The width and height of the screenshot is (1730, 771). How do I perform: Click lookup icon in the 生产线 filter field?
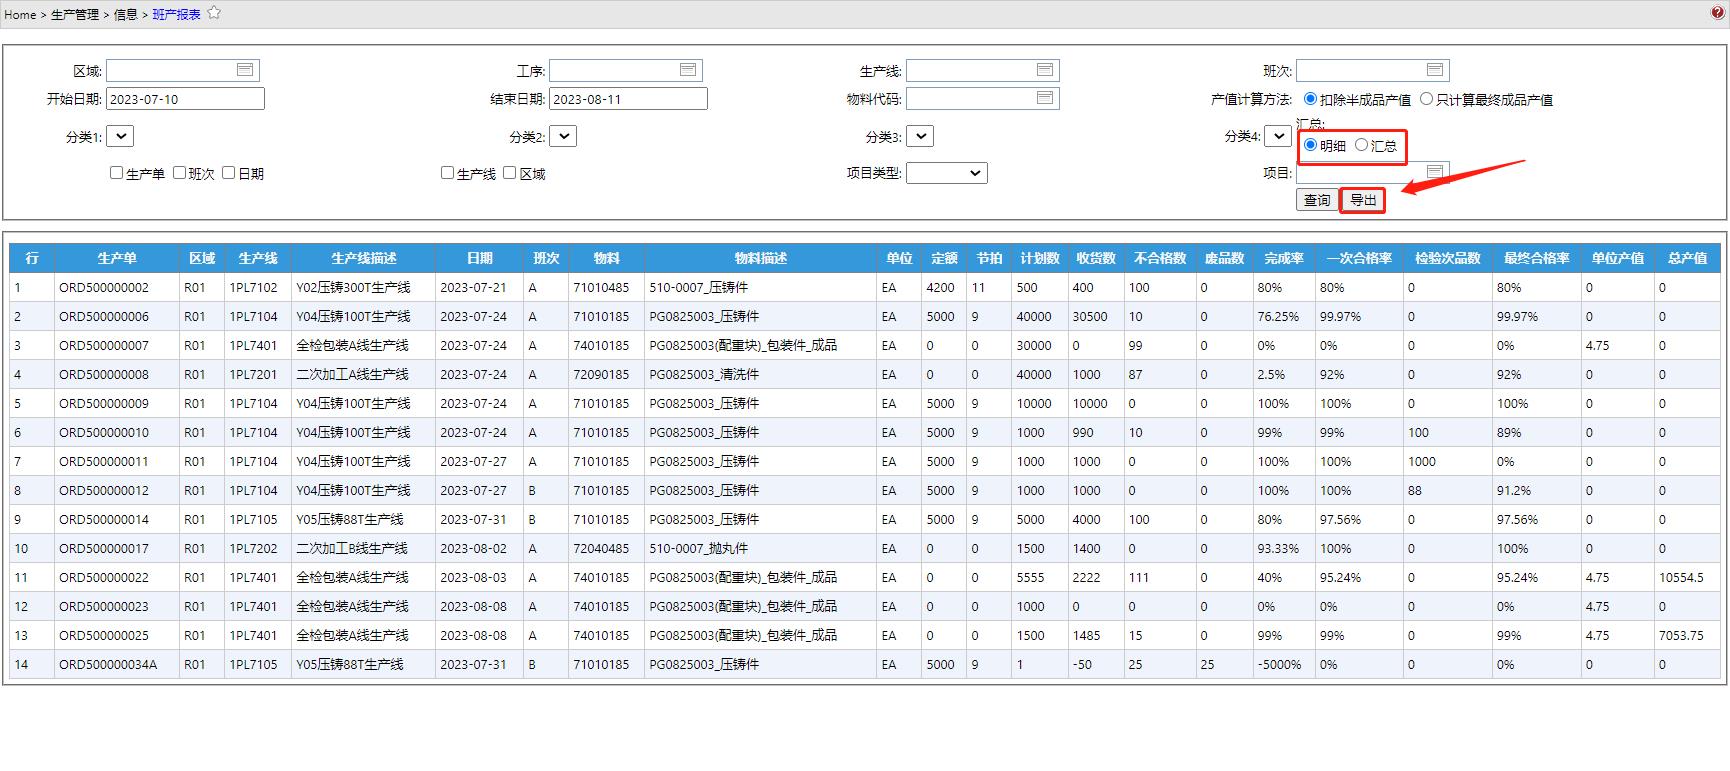(1045, 70)
